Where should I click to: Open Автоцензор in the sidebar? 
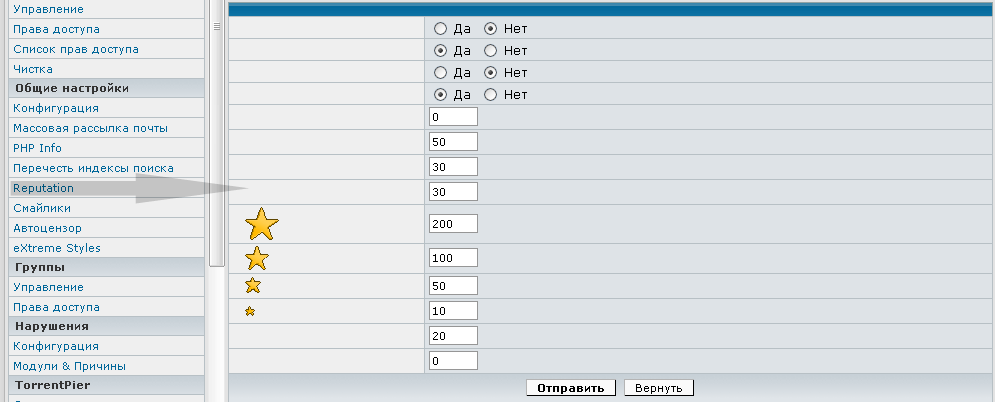pyautogui.click(x=47, y=227)
